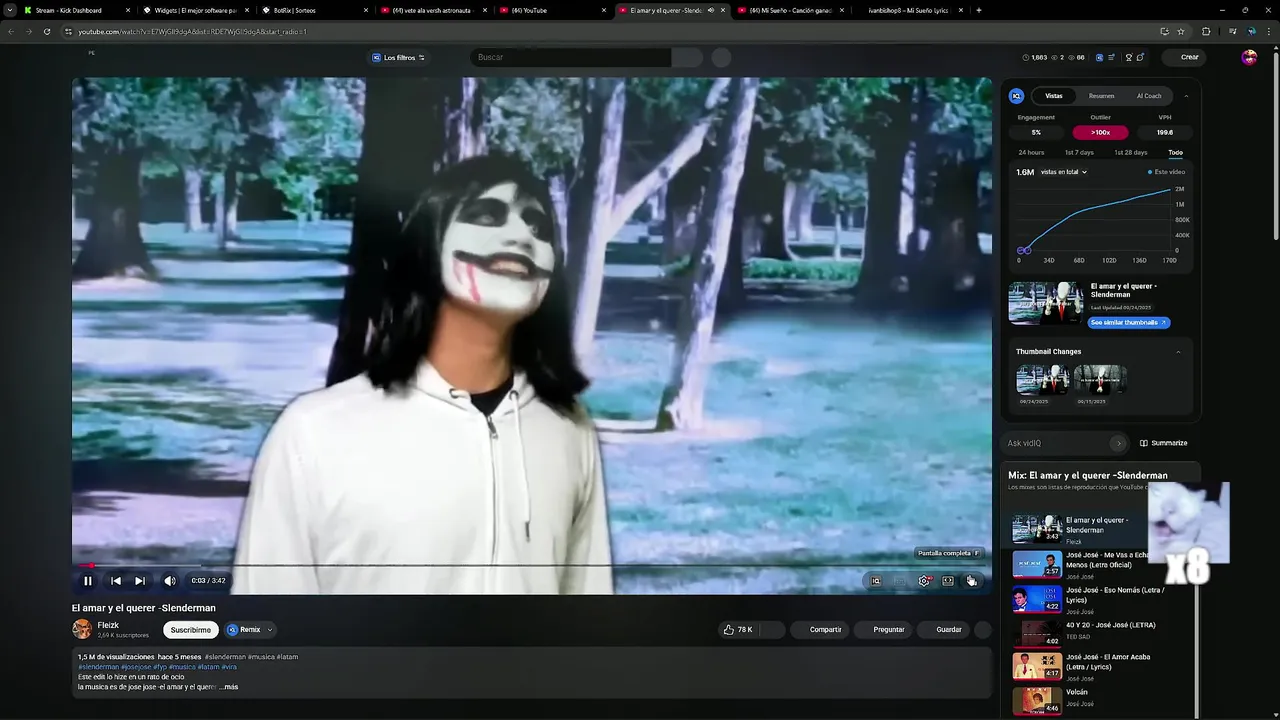Image resolution: width=1280 pixels, height=720 pixels.
Task: Enter full screen mode
Action: [972, 581]
